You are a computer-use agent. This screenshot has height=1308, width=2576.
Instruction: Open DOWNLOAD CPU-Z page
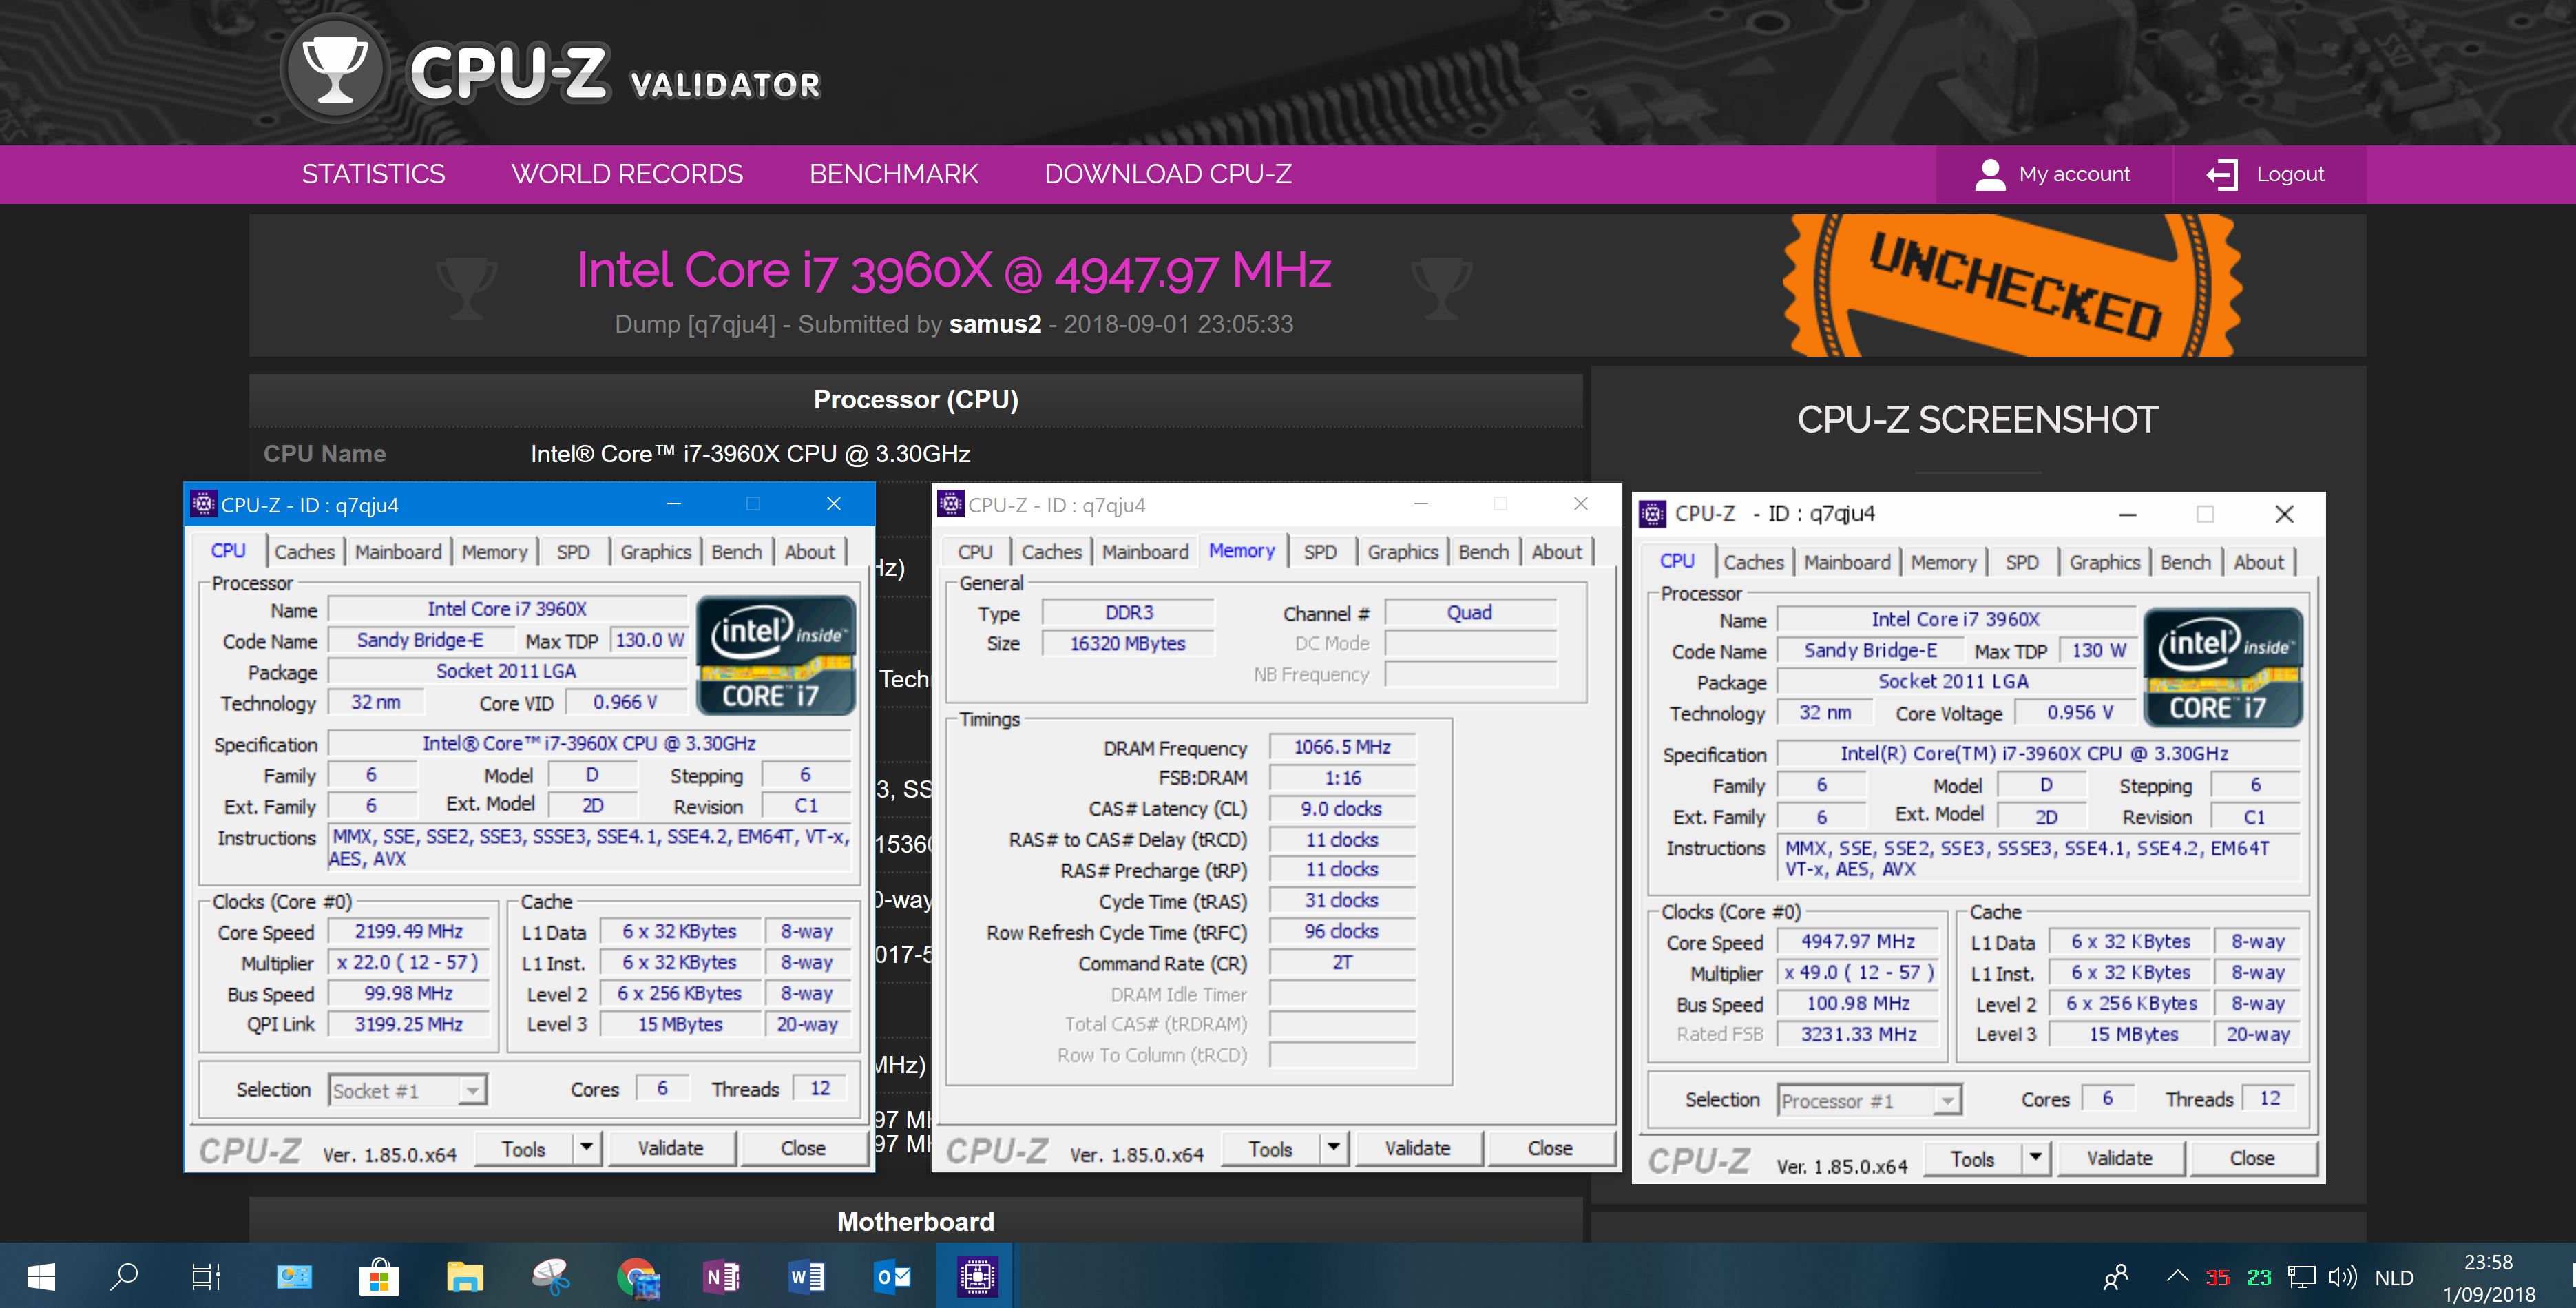(x=1168, y=174)
